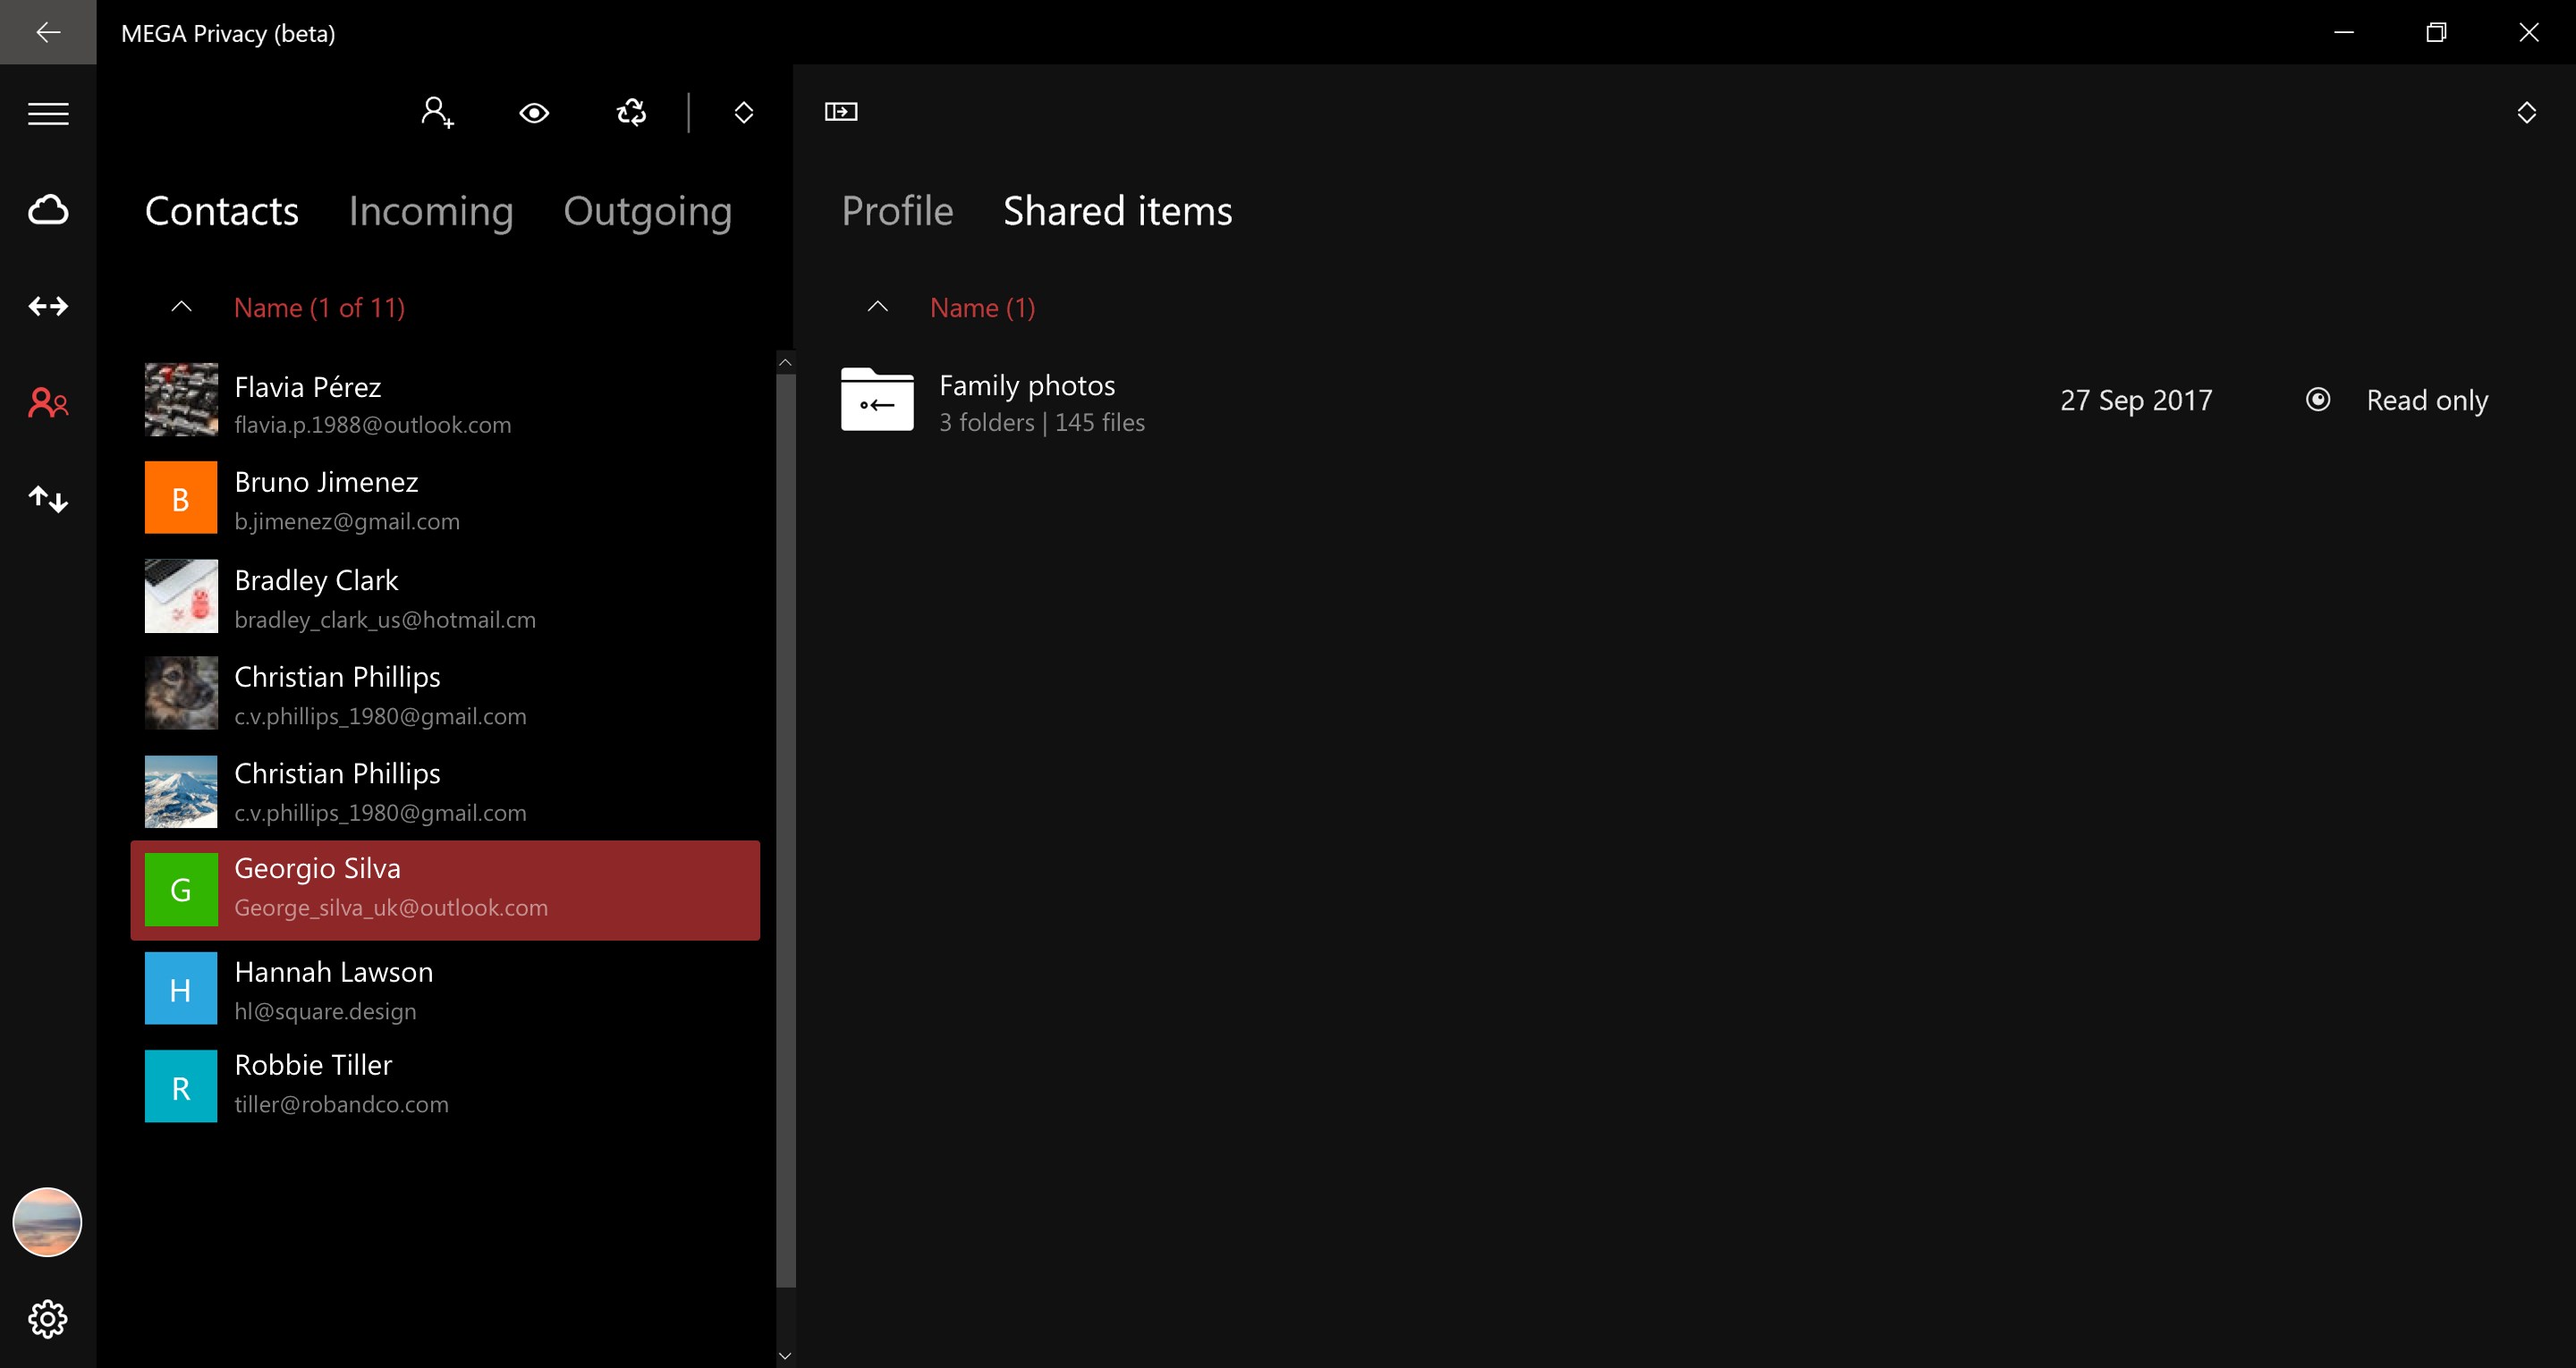Screen dimensions: 2576x1368
Task: Click the refresh contacts icon
Action: 631,112
